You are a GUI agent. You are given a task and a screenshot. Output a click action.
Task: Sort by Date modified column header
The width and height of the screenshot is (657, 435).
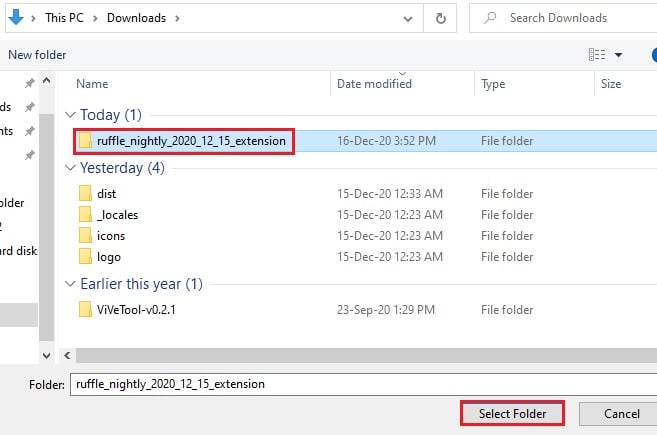pyautogui.click(x=375, y=84)
